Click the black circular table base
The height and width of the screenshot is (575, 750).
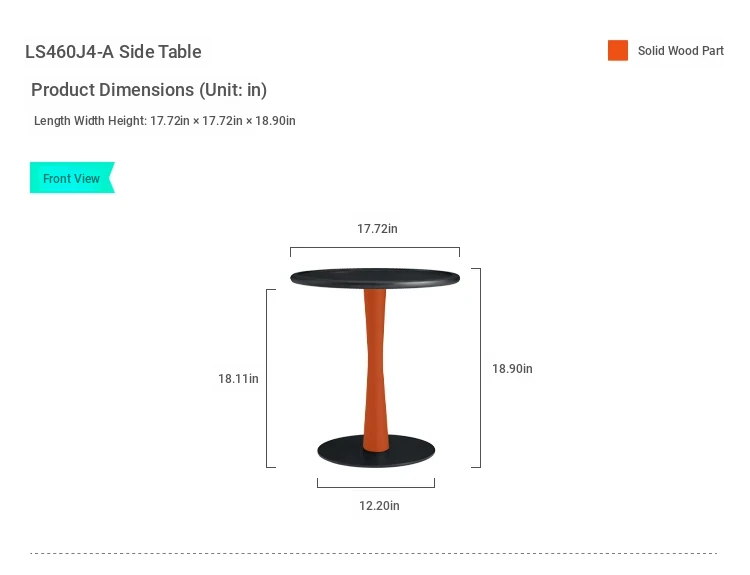point(376,451)
